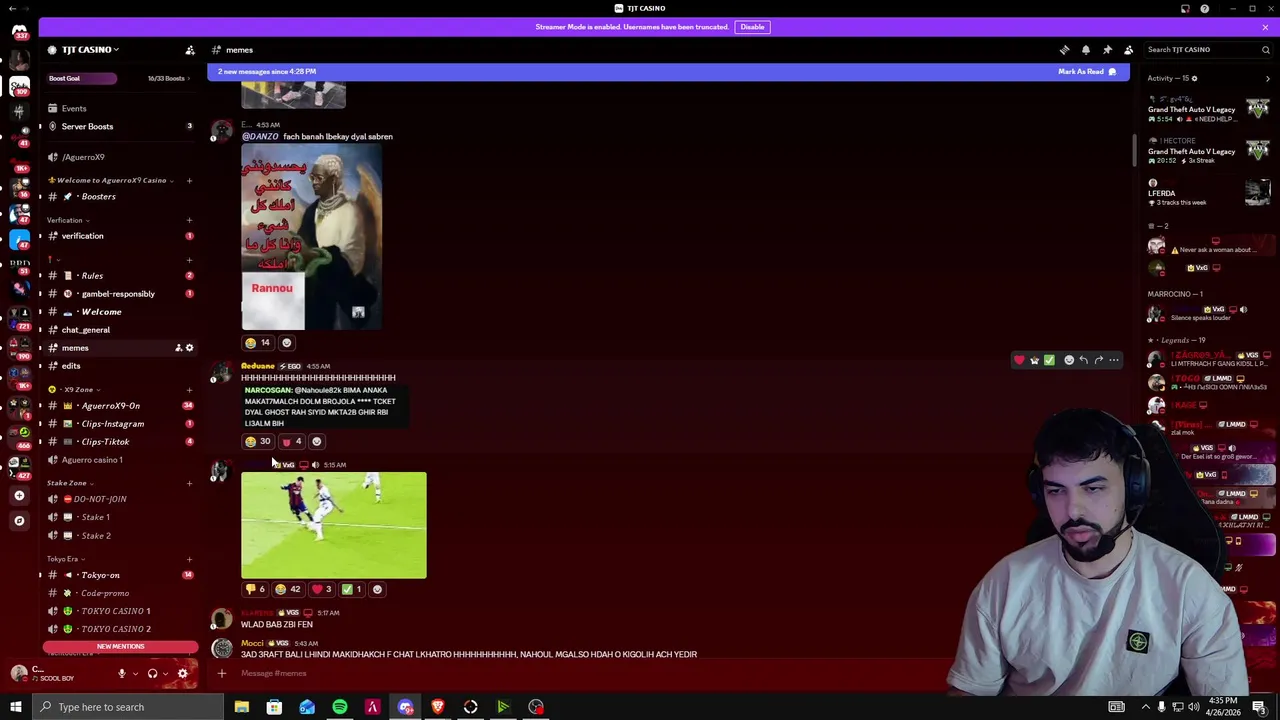The image size is (1280, 720).
Task: Toggle laughing reaction with count 42
Action: click(x=288, y=590)
